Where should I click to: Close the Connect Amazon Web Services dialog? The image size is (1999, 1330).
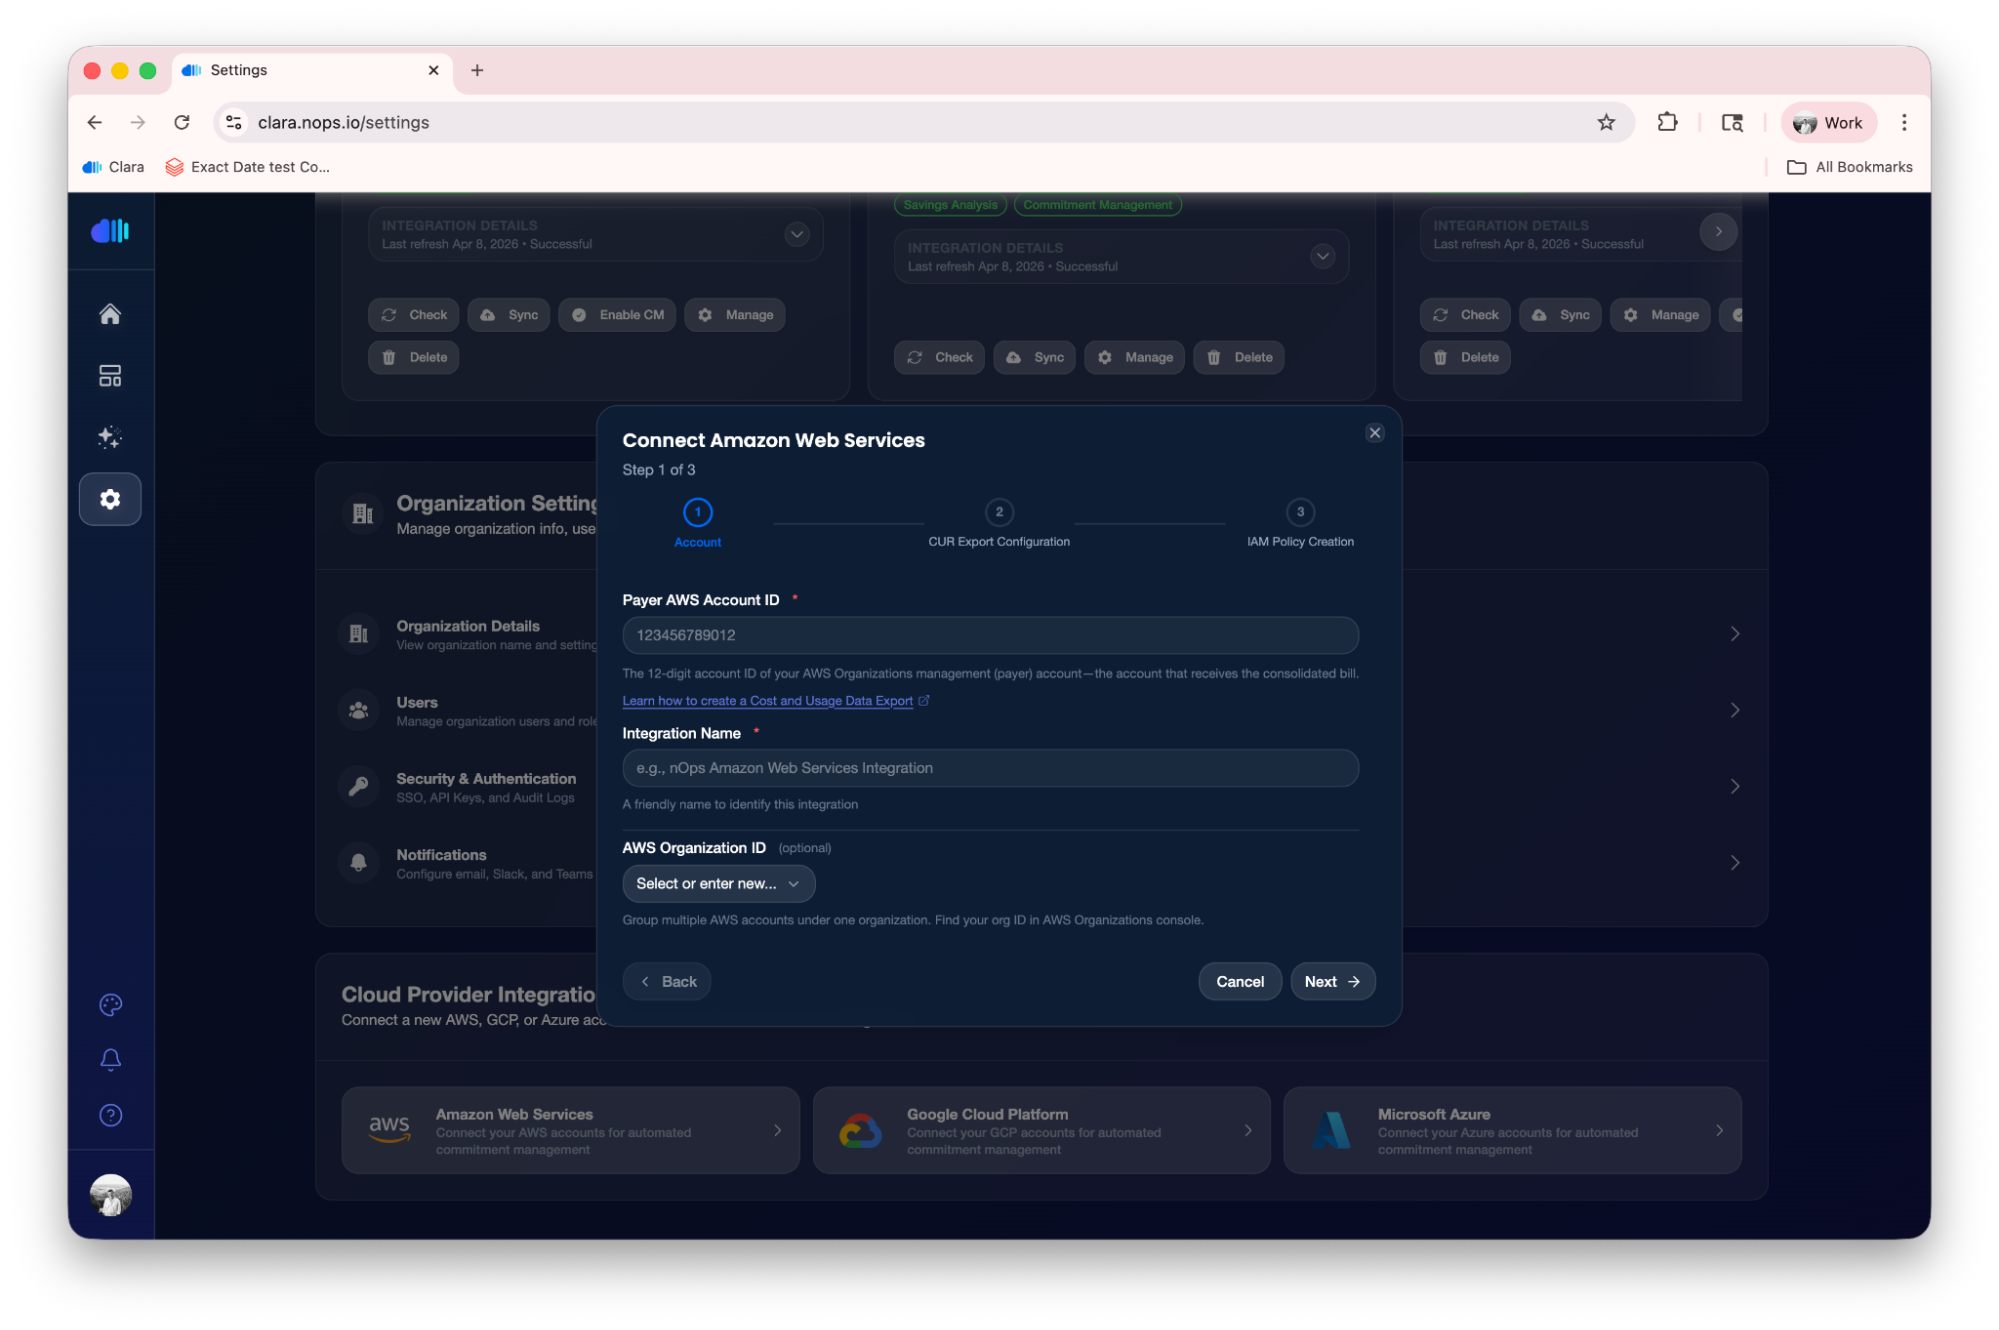point(1374,433)
